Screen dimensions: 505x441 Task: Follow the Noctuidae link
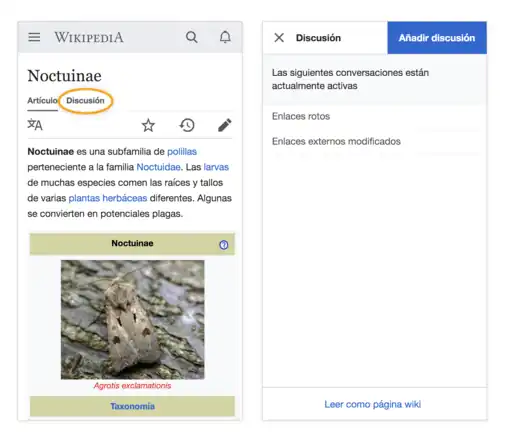[159, 167]
